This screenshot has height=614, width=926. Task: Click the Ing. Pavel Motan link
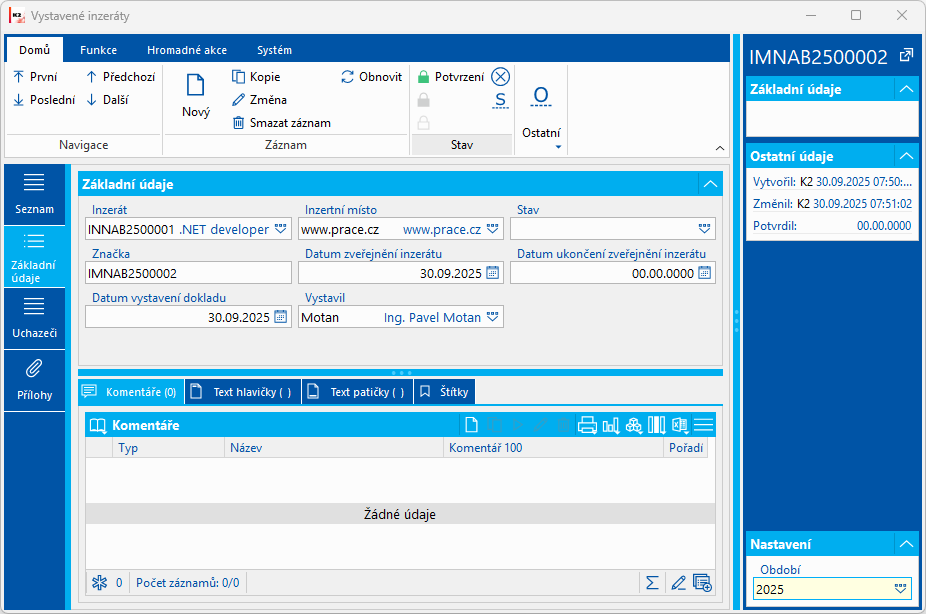point(432,317)
